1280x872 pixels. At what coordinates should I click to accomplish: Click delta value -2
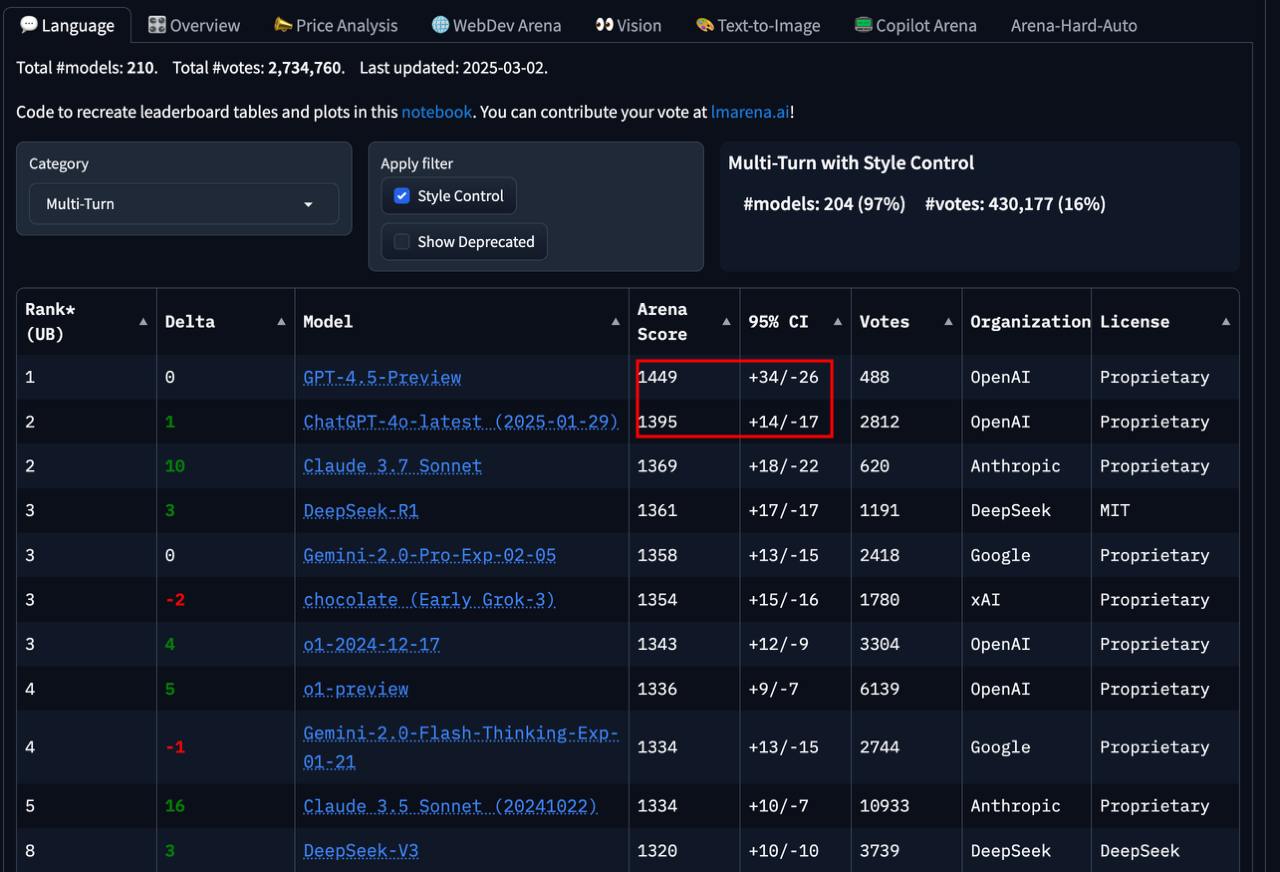tap(175, 600)
